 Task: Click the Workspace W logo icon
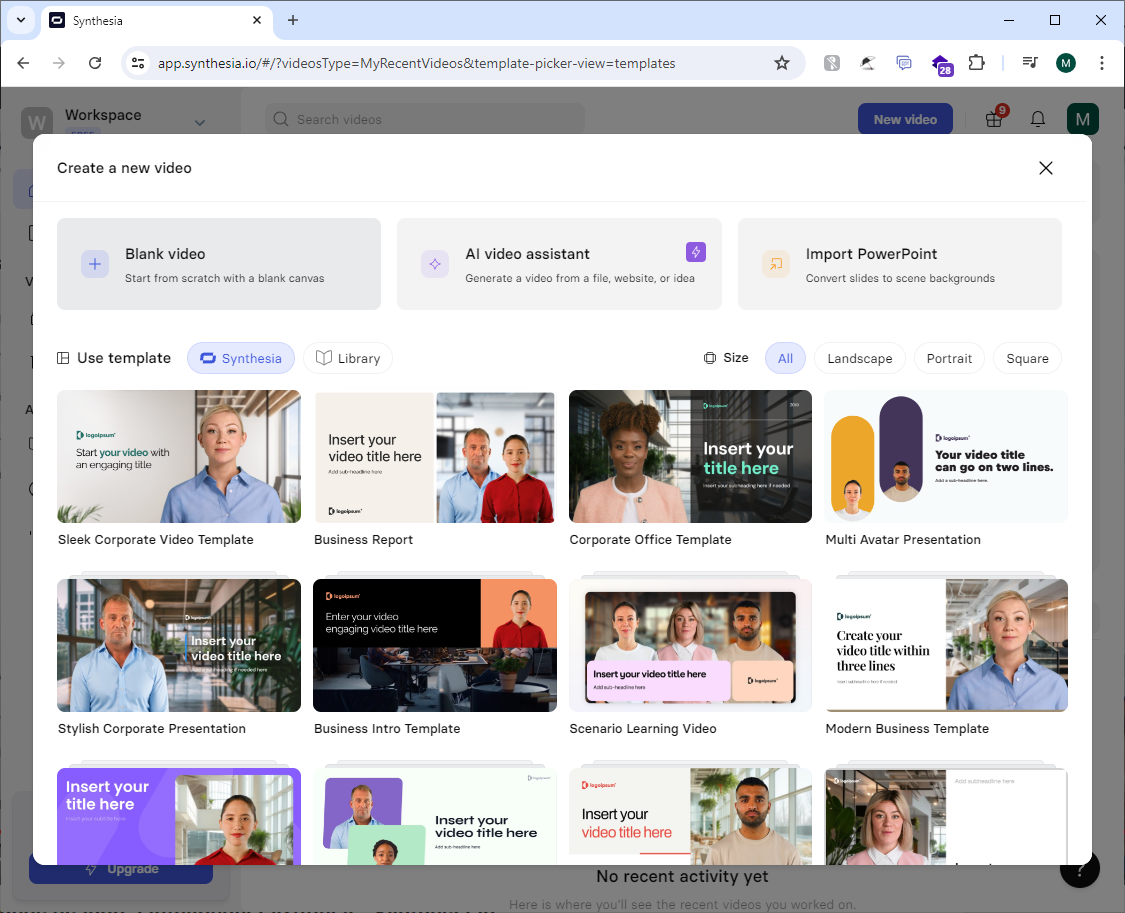[37, 123]
